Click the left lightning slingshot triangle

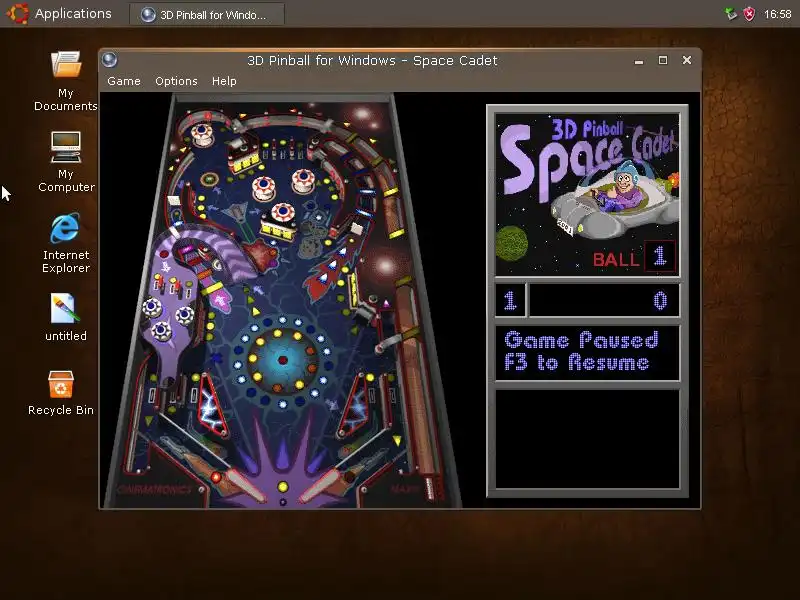pyautogui.click(x=212, y=405)
